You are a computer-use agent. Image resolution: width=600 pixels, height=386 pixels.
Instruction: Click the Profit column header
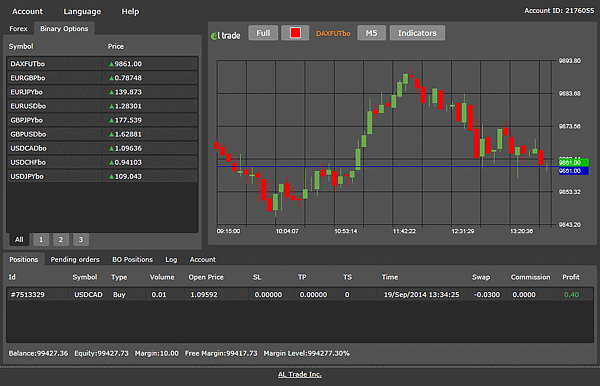tap(571, 277)
